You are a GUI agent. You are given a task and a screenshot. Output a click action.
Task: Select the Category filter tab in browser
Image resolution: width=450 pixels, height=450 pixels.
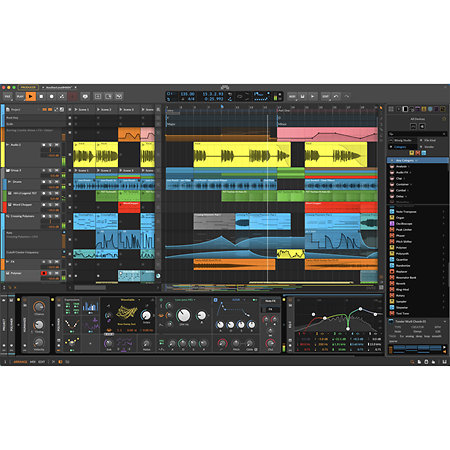pos(402,147)
